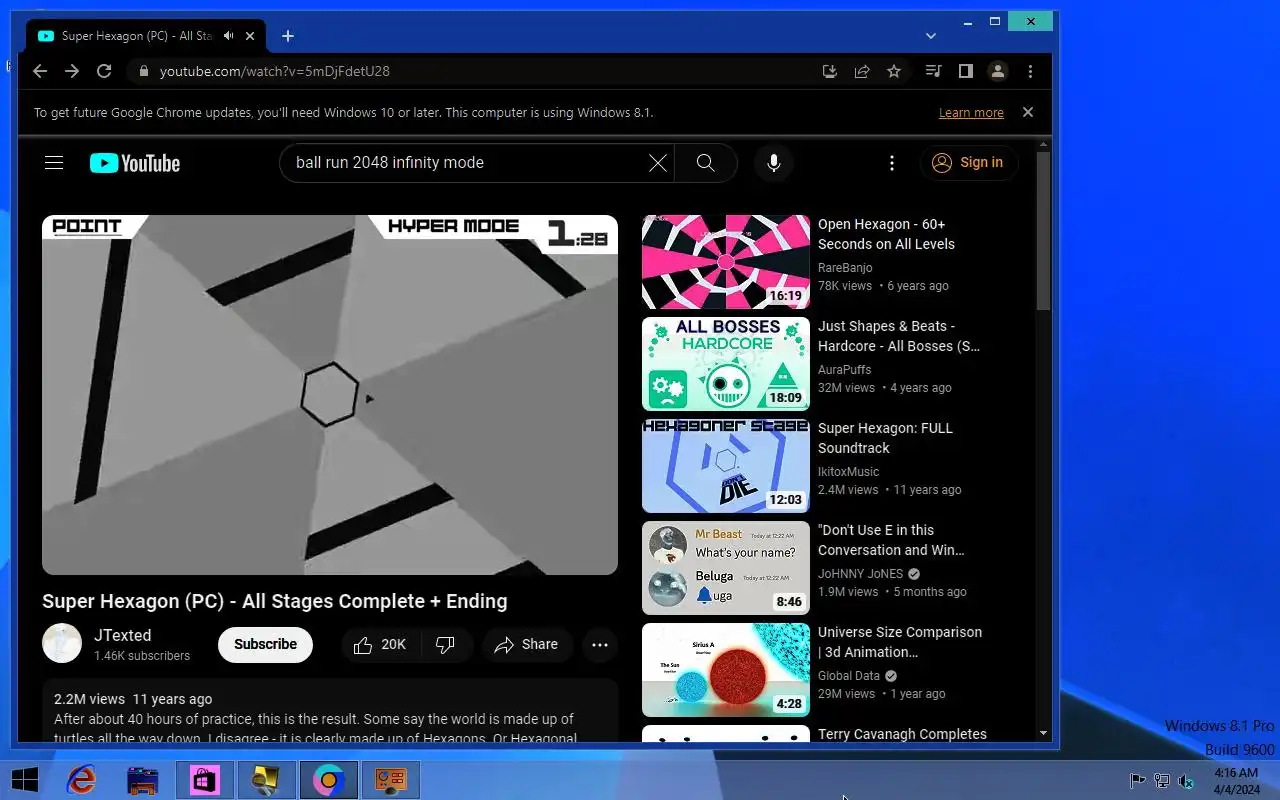Click the install app icon in address bar
This screenshot has height=800, width=1280.
pyautogui.click(x=829, y=71)
